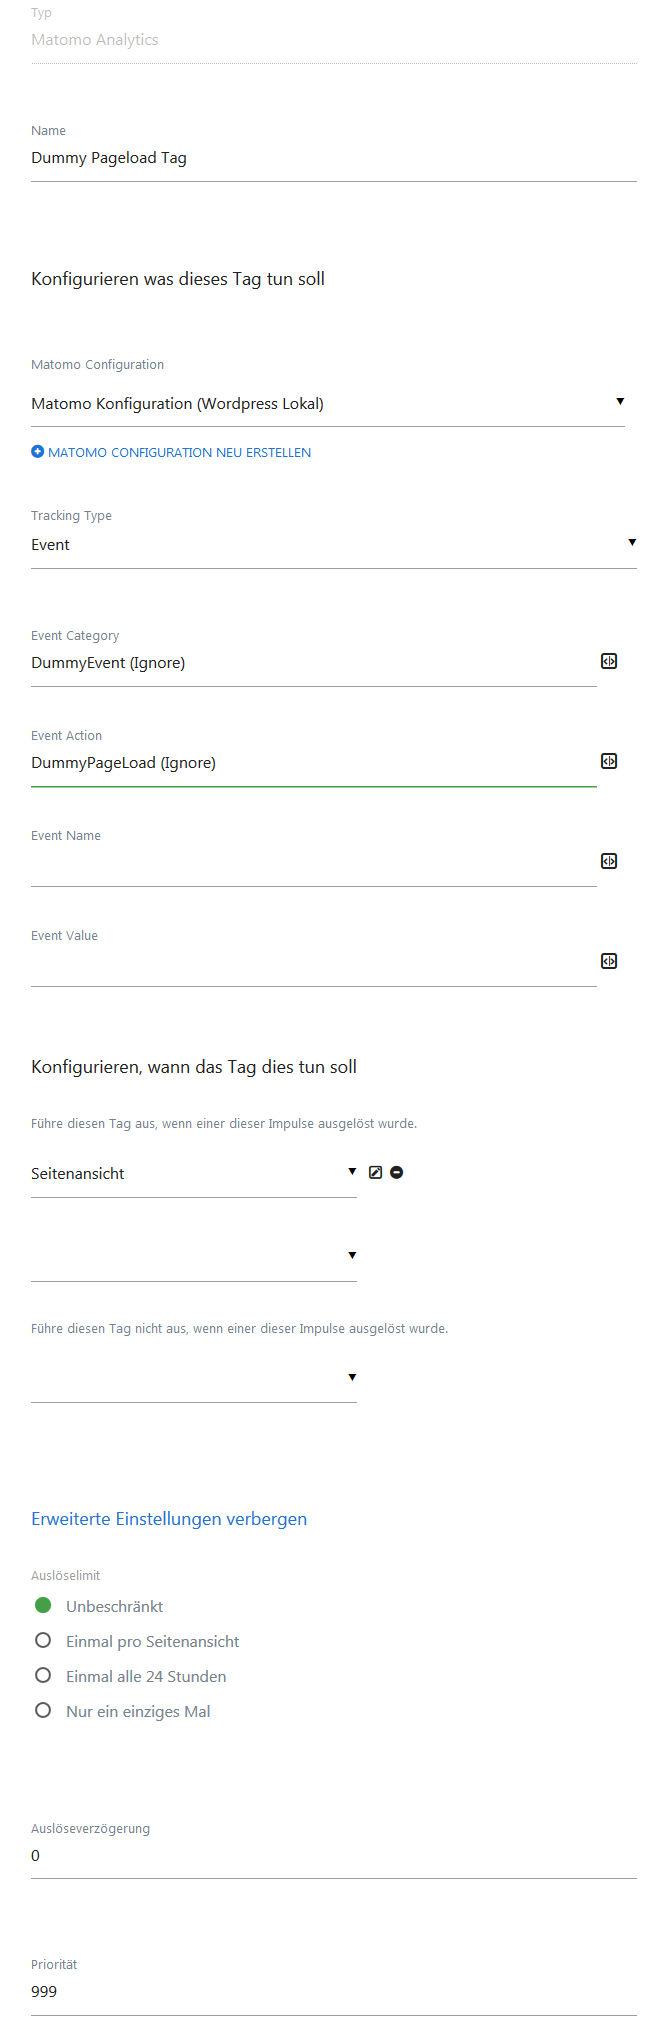This screenshot has width=646, height=2039.
Task: Insert variable into Event Value field
Action: [x=608, y=961]
